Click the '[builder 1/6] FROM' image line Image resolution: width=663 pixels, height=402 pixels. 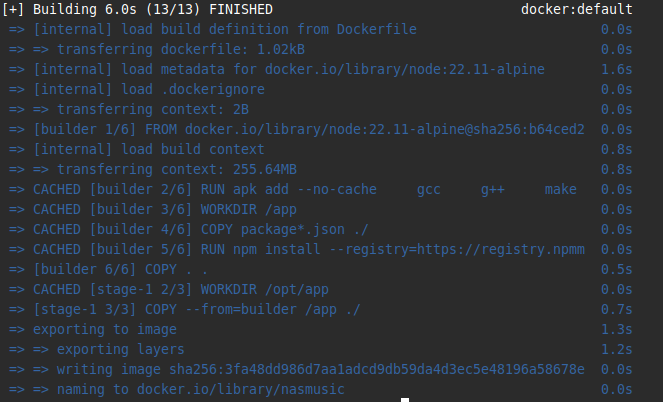point(308,128)
